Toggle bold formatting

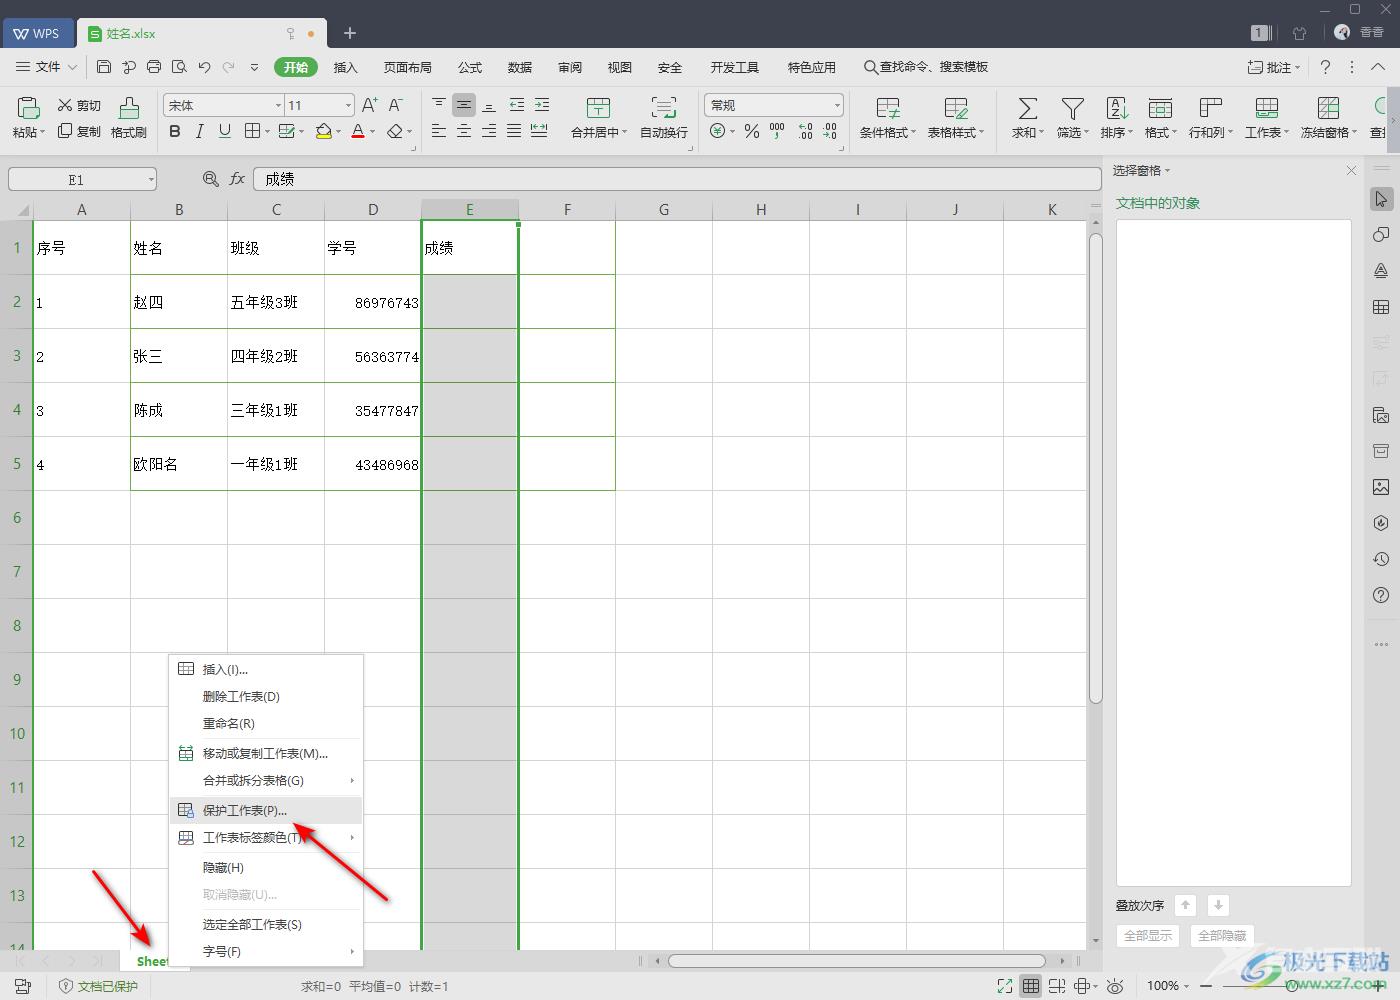pos(175,131)
